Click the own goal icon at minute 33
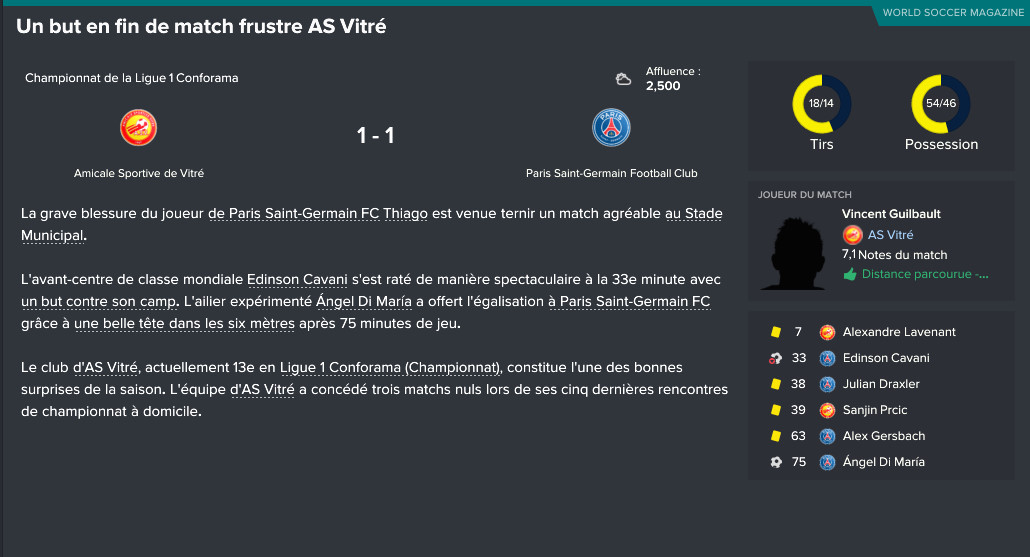The image size is (1030, 557). point(776,358)
